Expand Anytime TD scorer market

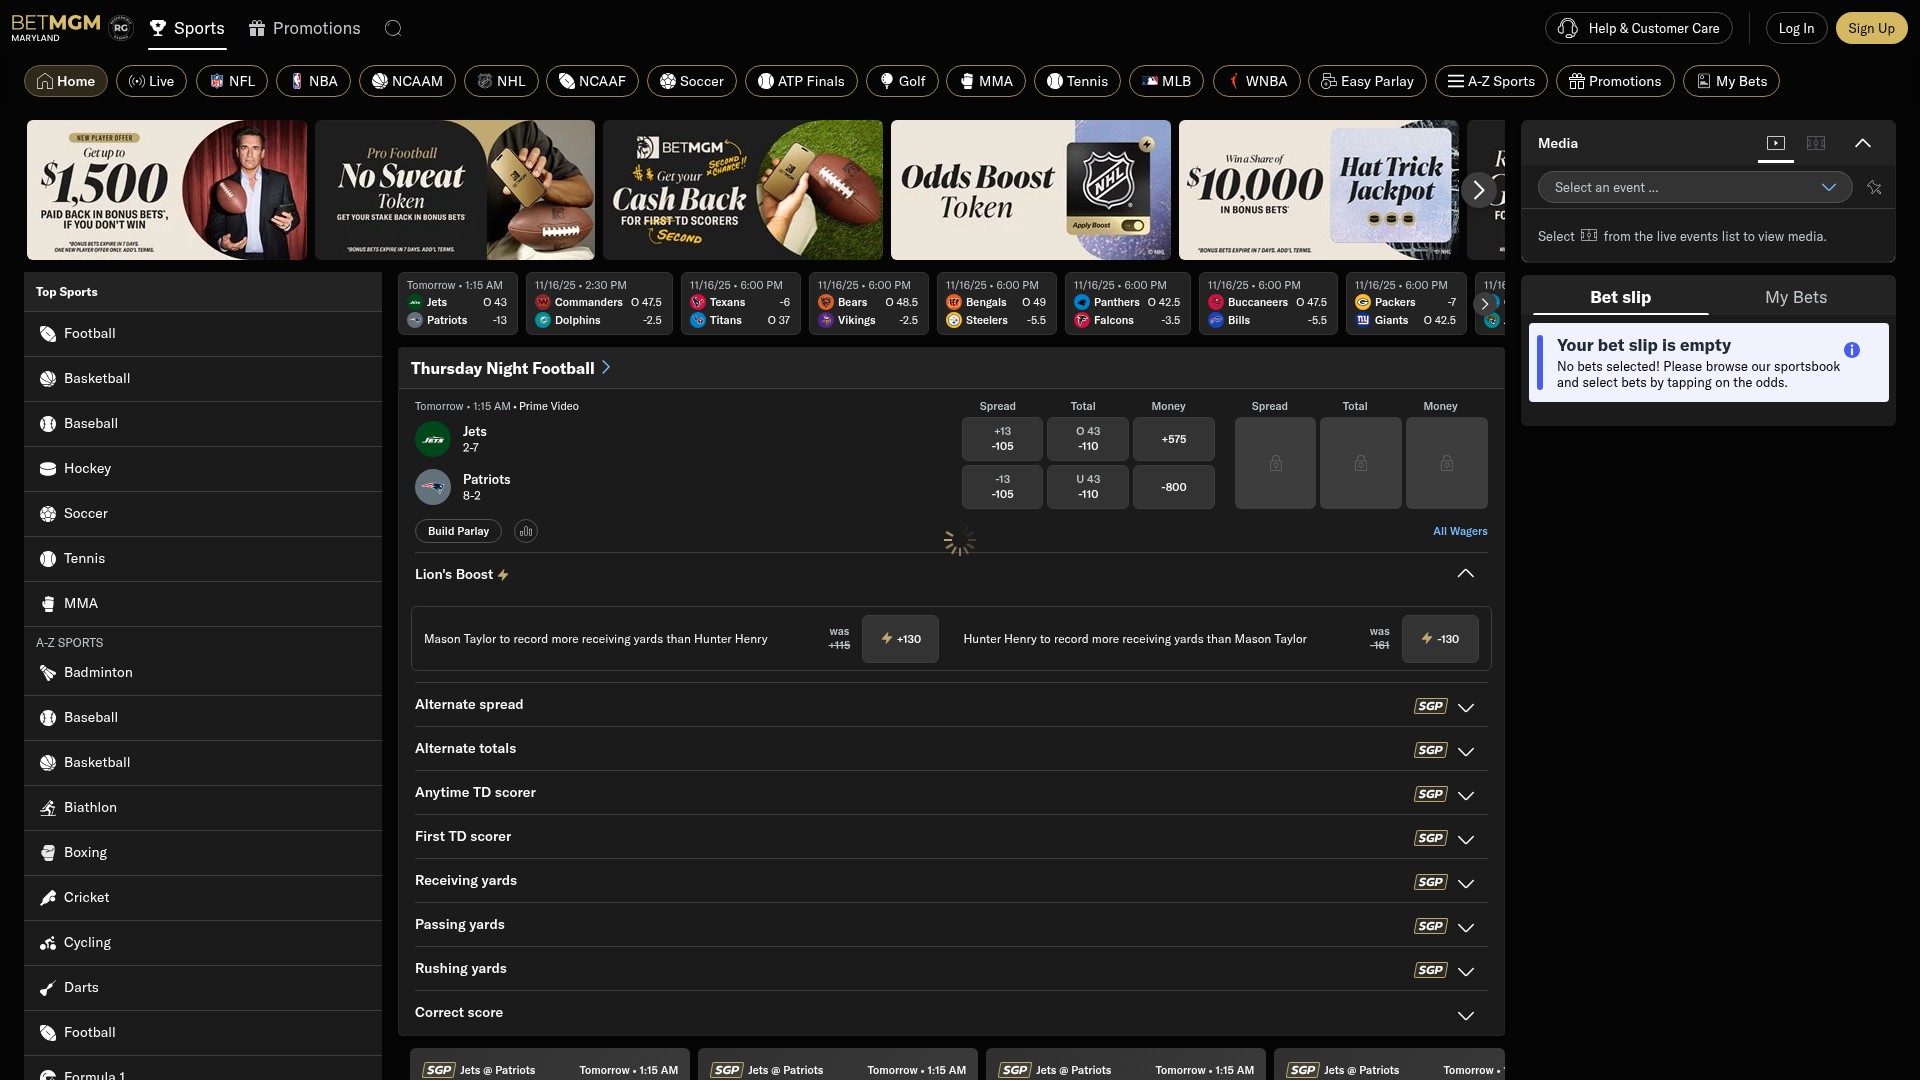pyautogui.click(x=951, y=793)
